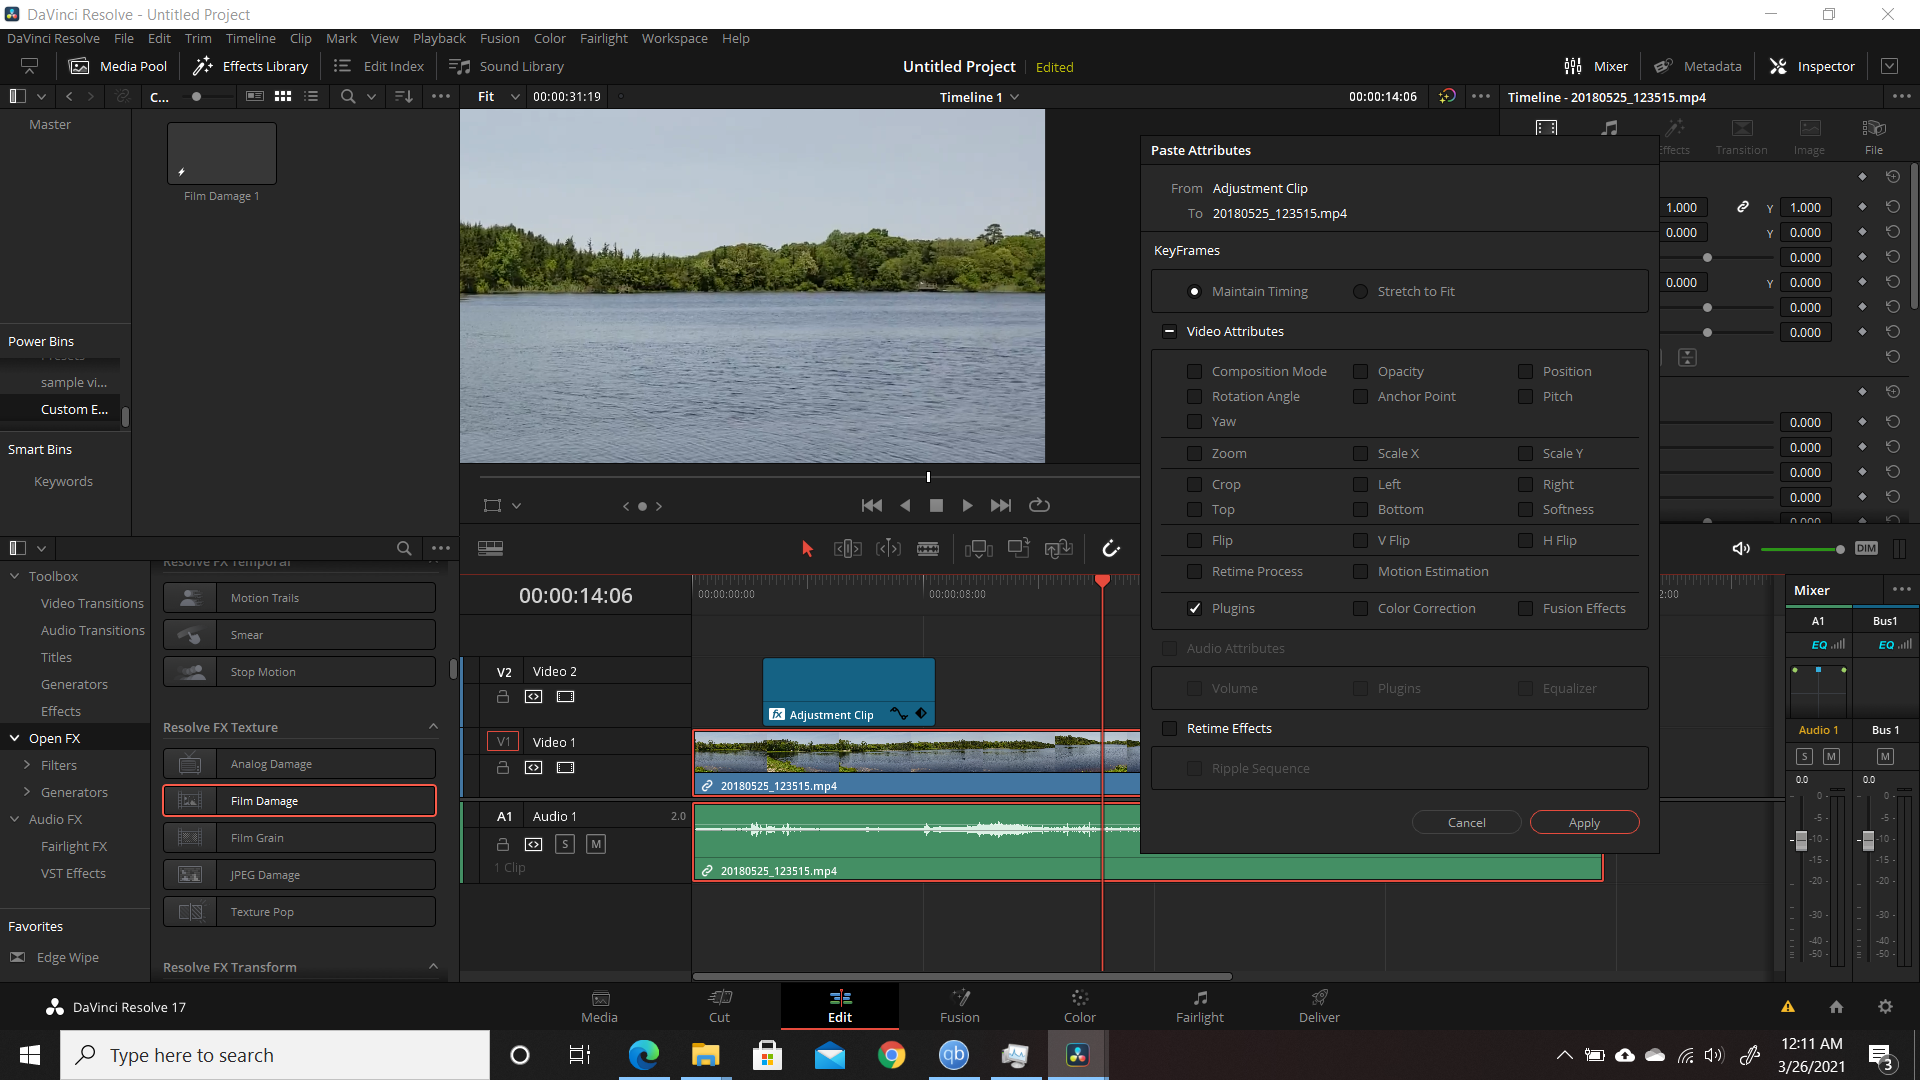The width and height of the screenshot is (1920, 1080).
Task: Open Project Settings gear icon
Action: [x=1885, y=1007]
